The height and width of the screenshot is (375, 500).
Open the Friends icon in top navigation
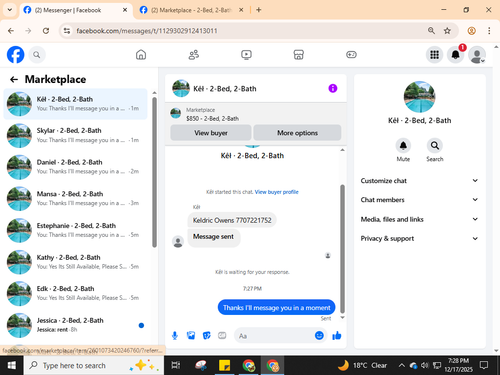click(x=194, y=55)
